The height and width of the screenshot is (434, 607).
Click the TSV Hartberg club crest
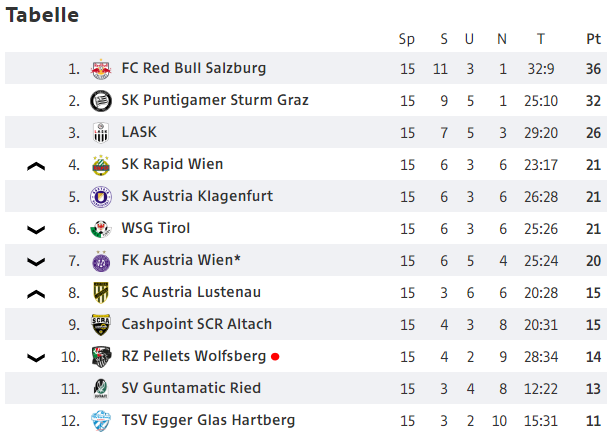101,421
